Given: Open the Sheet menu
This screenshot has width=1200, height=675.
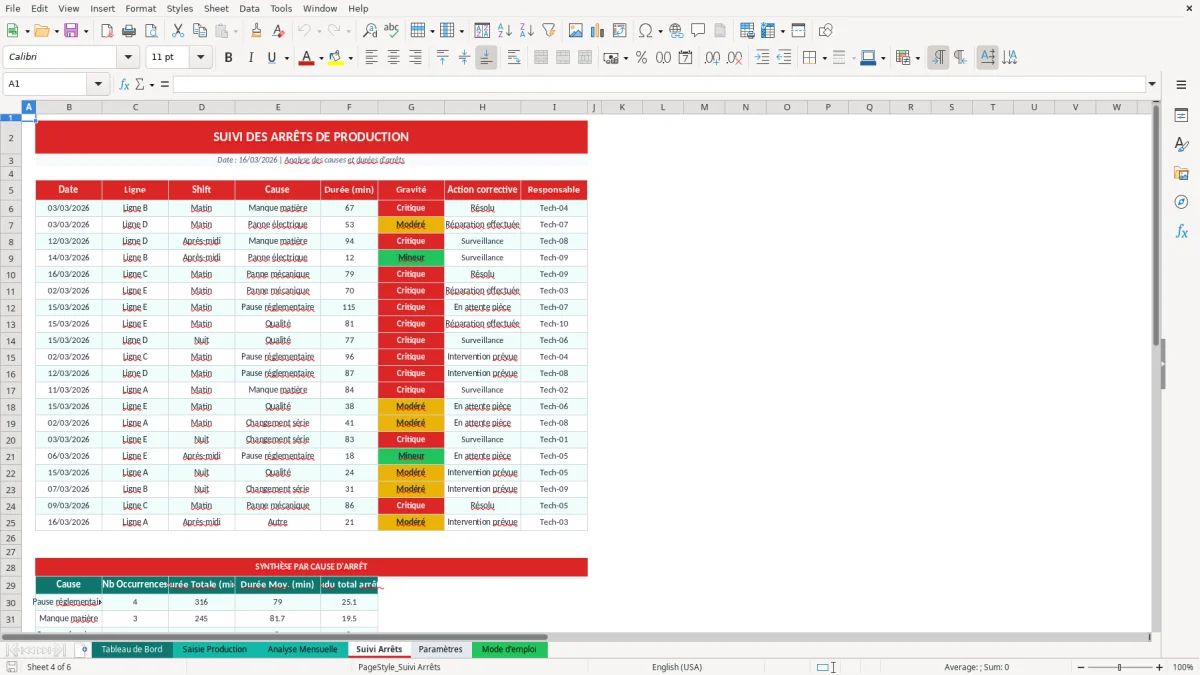Looking at the screenshot, I should [x=216, y=8].
